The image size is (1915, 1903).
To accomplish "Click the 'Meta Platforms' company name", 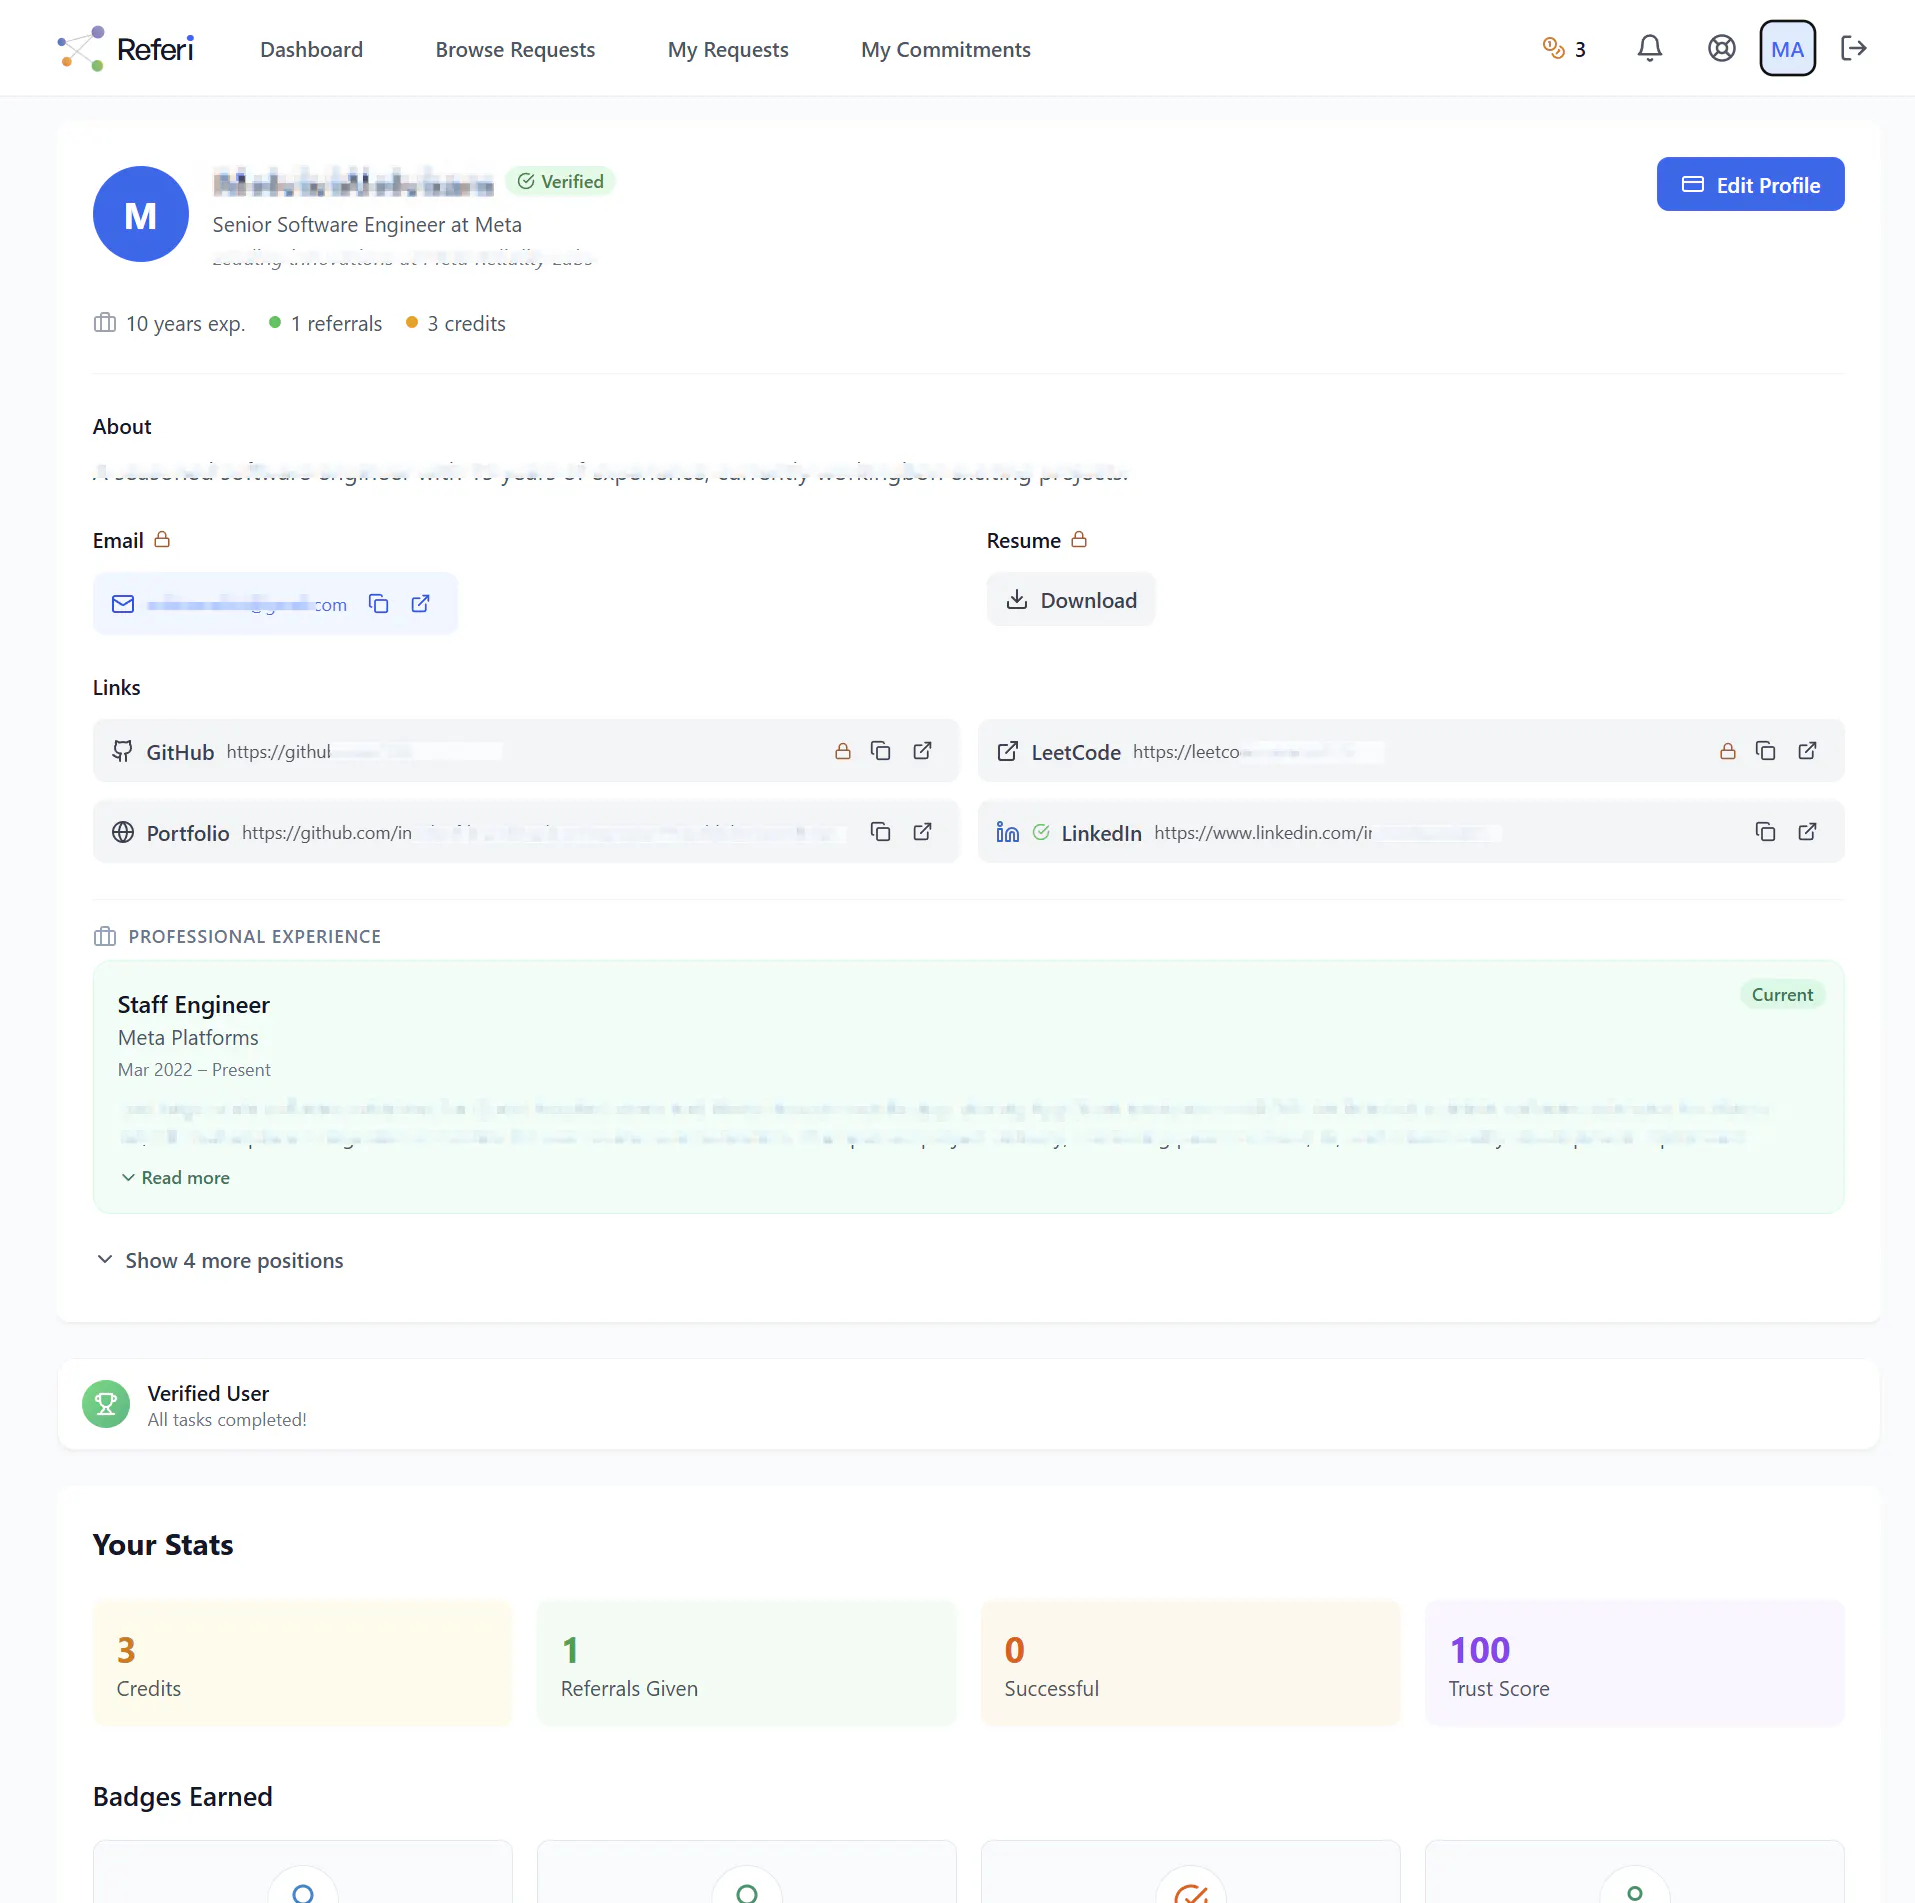I will [188, 1038].
